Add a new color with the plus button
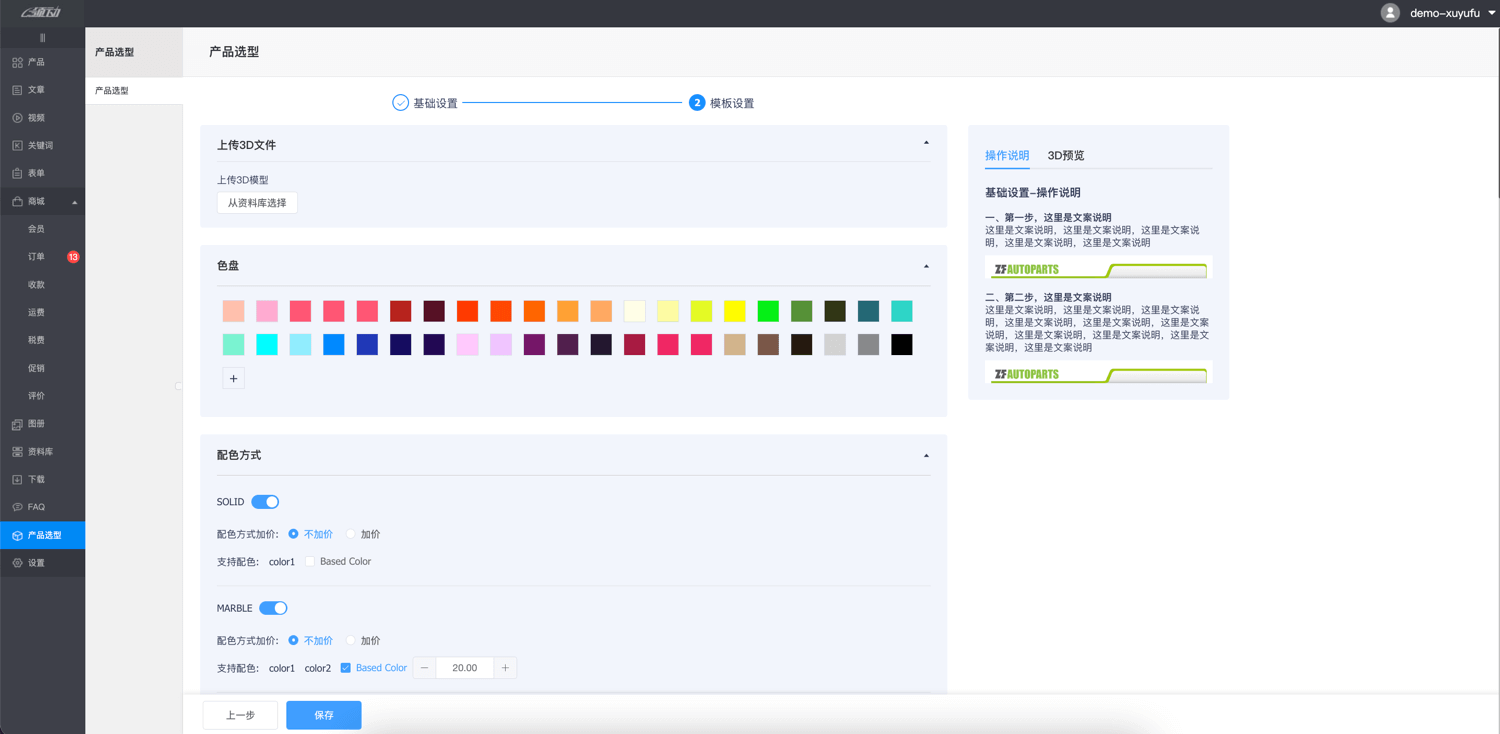1500x734 pixels. 233,378
